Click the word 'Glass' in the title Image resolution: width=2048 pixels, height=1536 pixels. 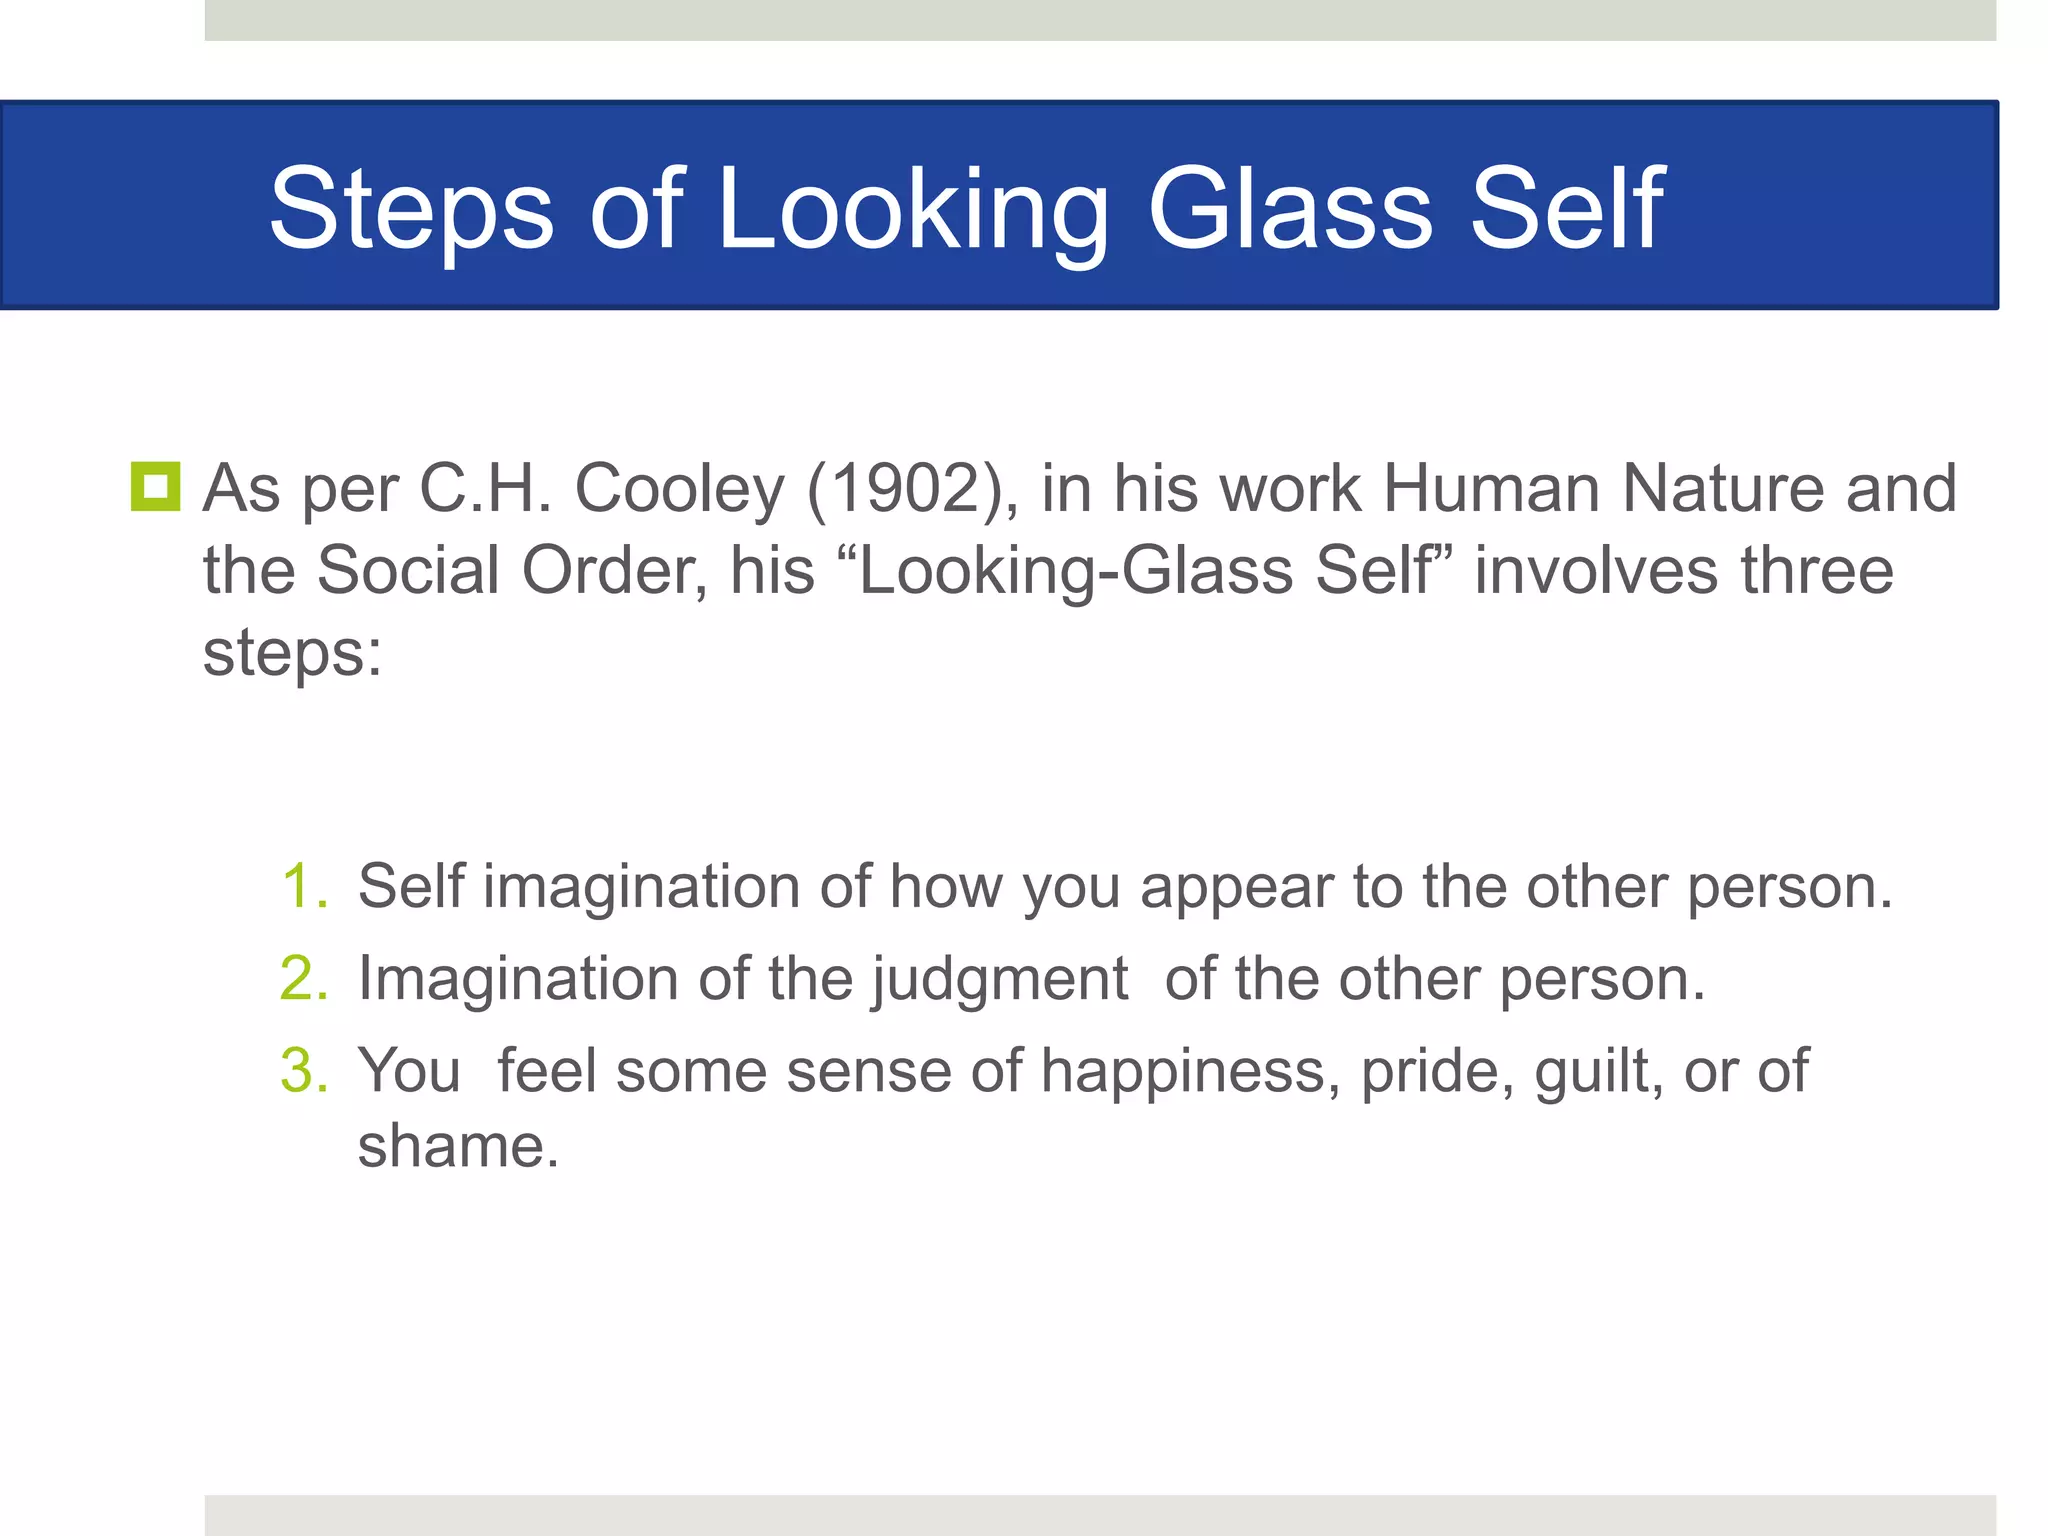pyautogui.click(x=1288, y=208)
